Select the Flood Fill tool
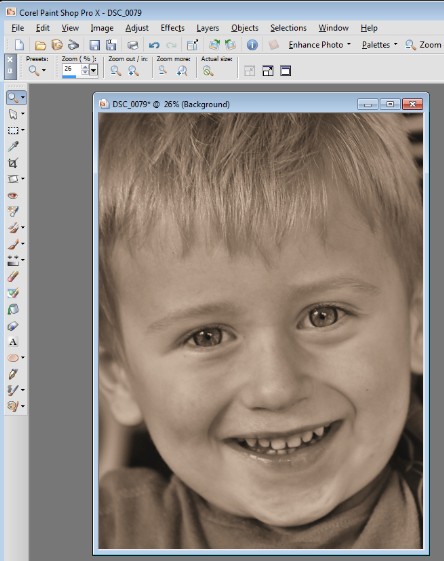The width and height of the screenshot is (444, 561). 13,309
